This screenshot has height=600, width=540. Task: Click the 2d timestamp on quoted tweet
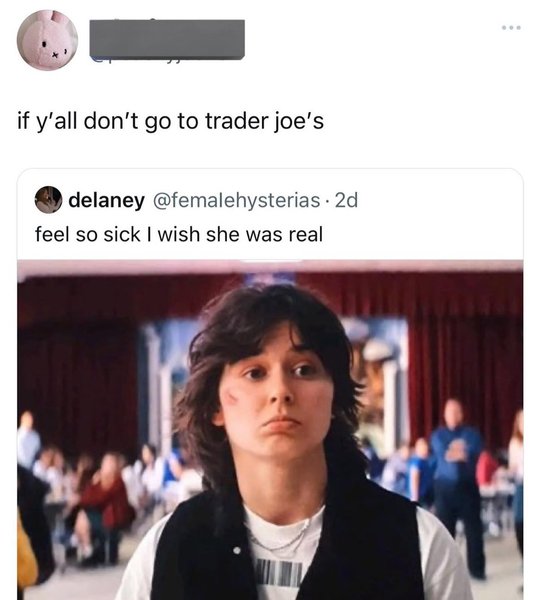point(346,200)
